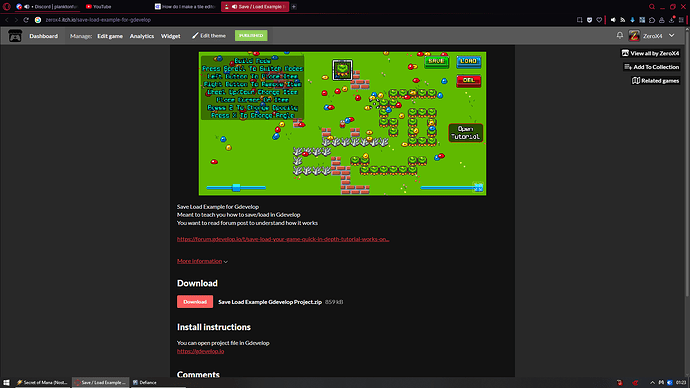Add page to bookmarks with heart icon
The height and width of the screenshot is (388, 690).
599,20
